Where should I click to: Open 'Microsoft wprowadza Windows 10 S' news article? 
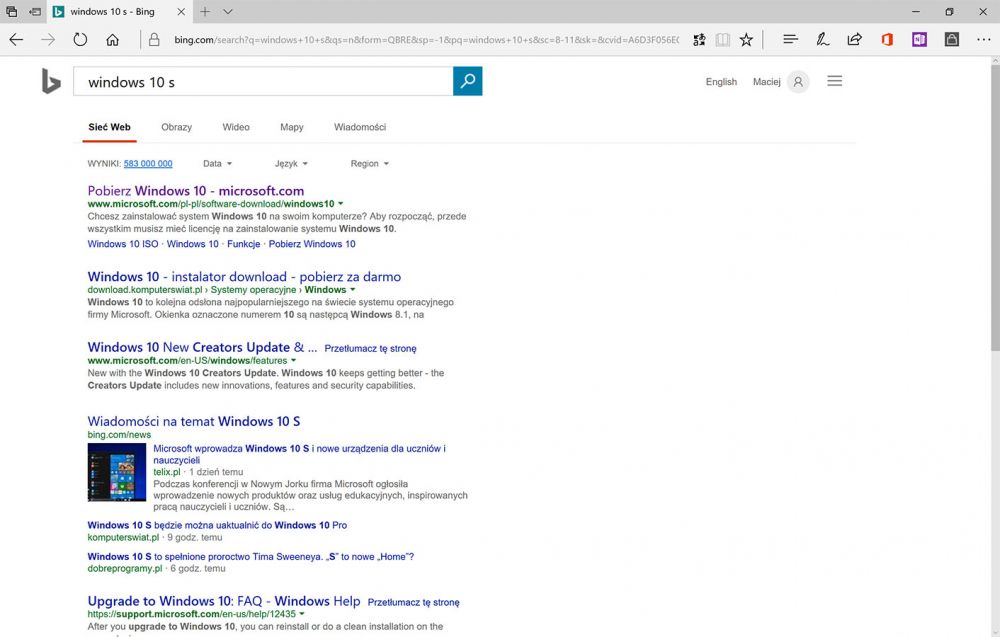299,455
